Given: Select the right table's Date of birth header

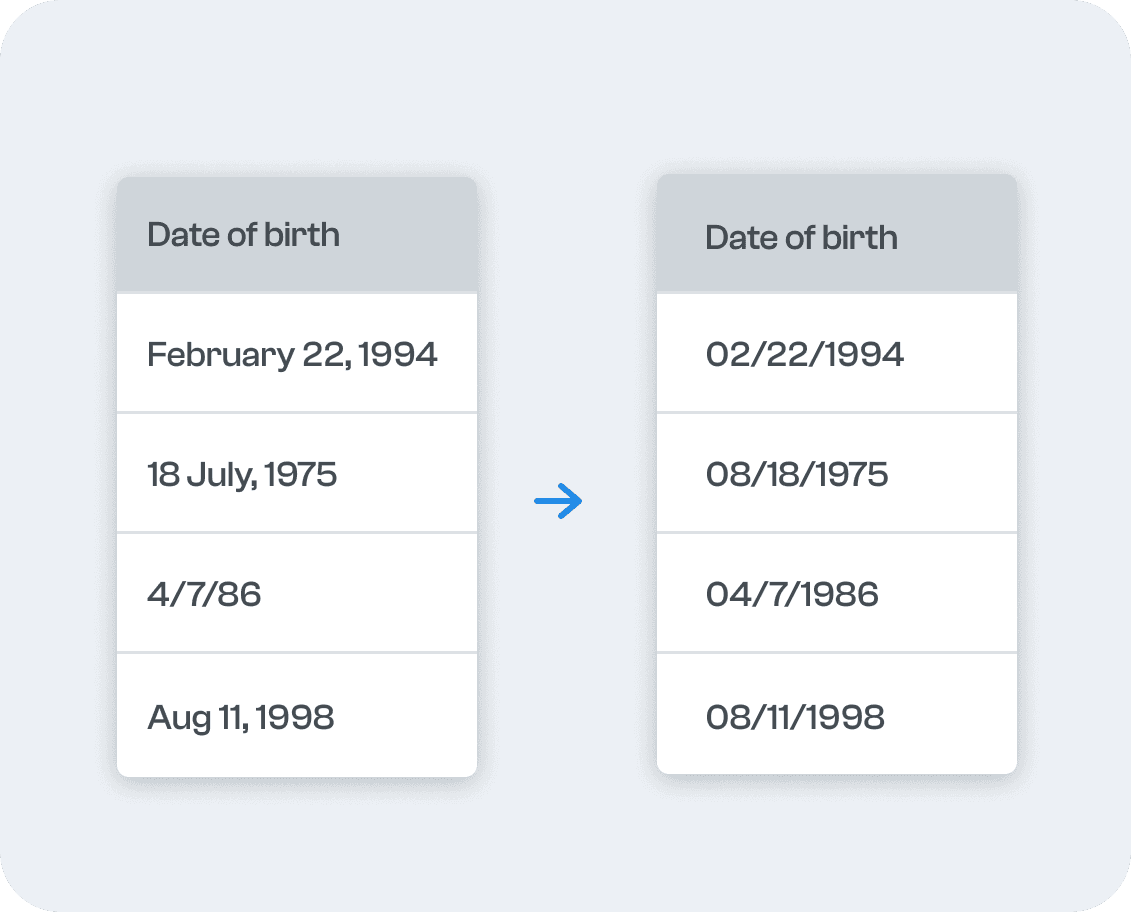Looking at the screenshot, I should click(x=836, y=237).
